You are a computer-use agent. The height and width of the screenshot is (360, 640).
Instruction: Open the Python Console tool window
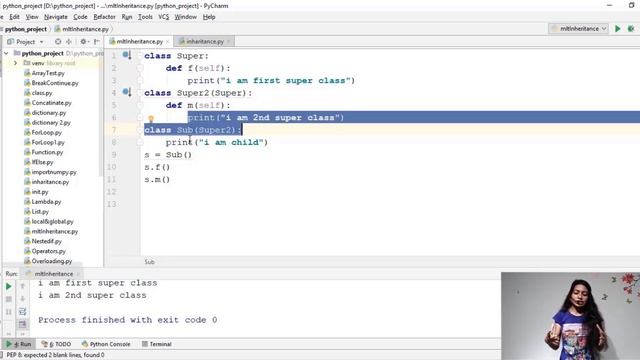(x=106, y=344)
